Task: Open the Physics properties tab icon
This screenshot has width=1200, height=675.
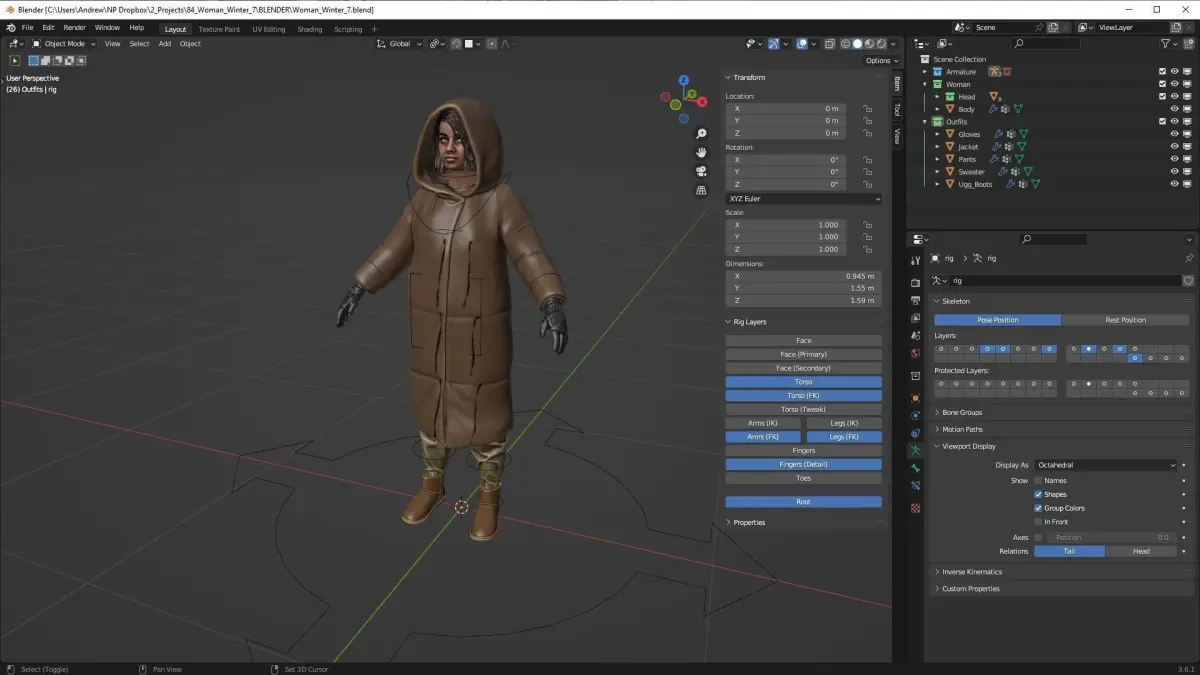Action: (x=915, y=415)
